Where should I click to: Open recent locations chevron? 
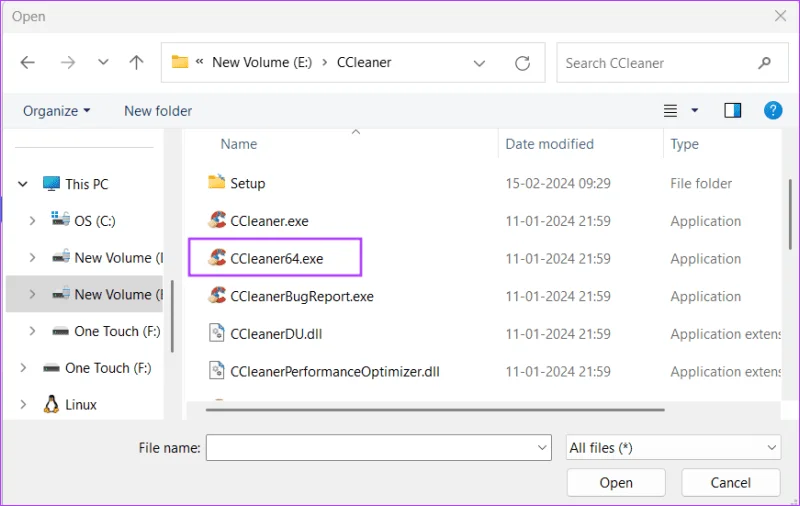click(x=103, y=62)
